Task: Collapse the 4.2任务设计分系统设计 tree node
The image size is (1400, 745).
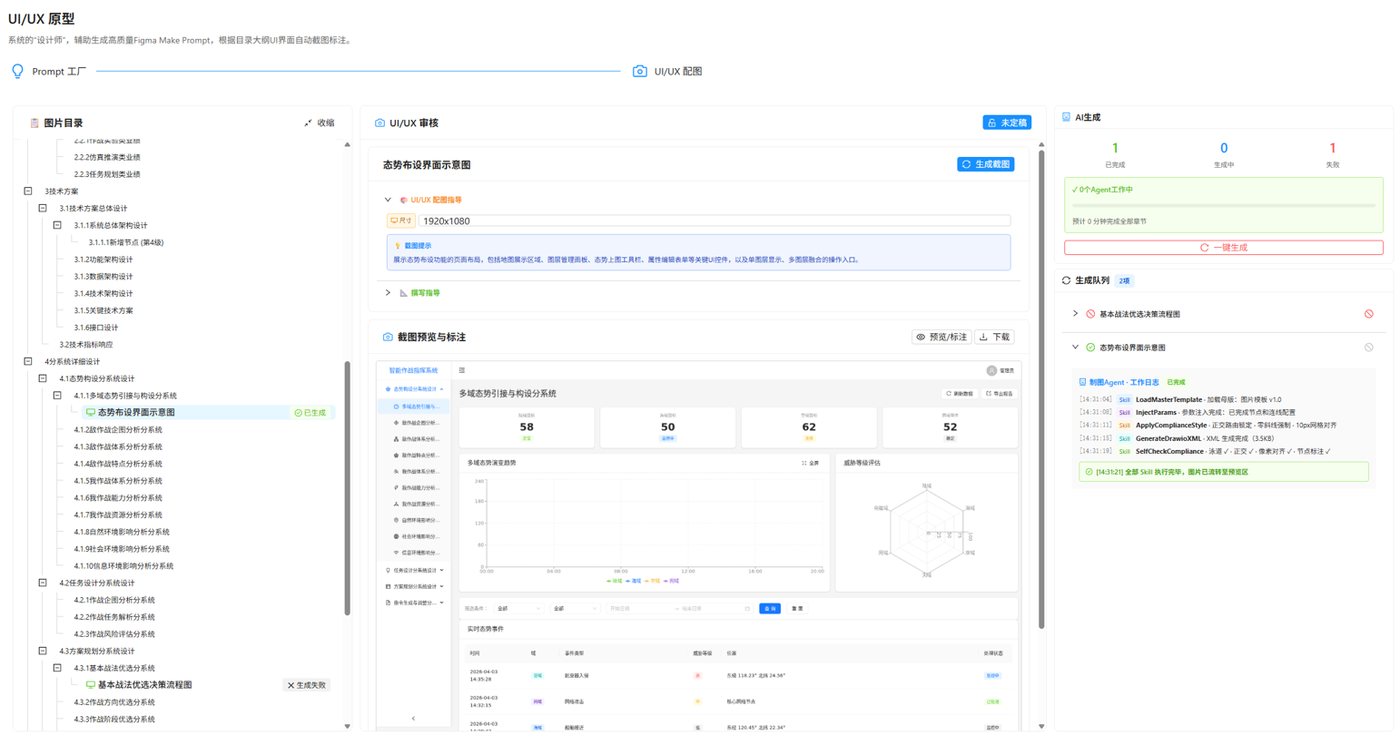Action: [42, 583]
